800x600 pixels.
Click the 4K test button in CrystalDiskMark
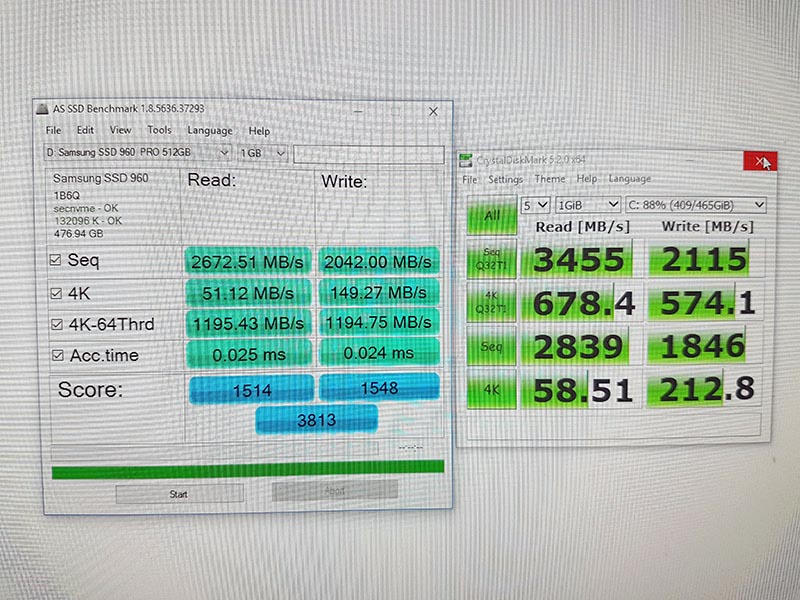click(492, 390)
